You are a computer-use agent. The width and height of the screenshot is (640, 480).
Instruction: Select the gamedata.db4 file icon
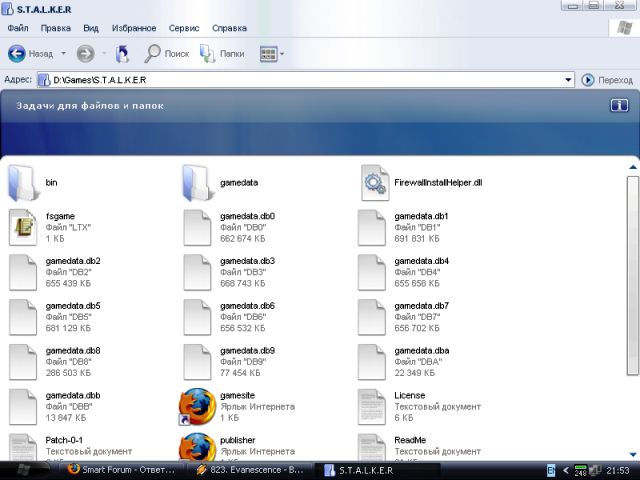(371, 272)
